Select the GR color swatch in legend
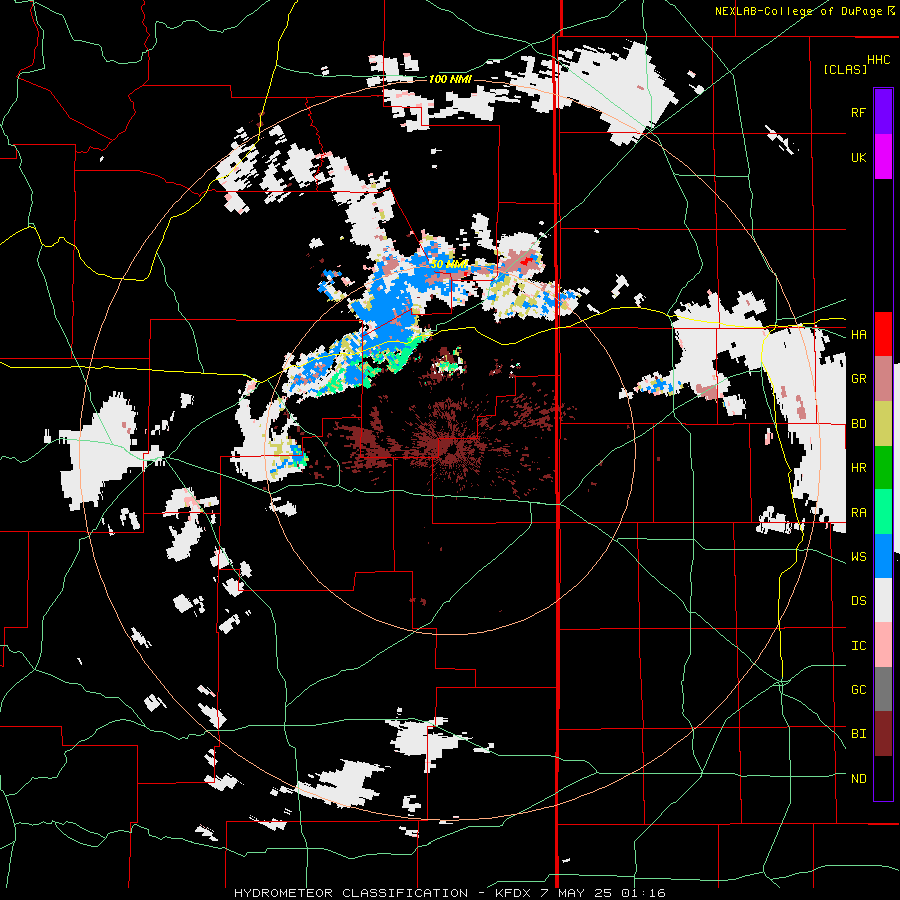The image size is (900, 900). click(x=883, y=378)
